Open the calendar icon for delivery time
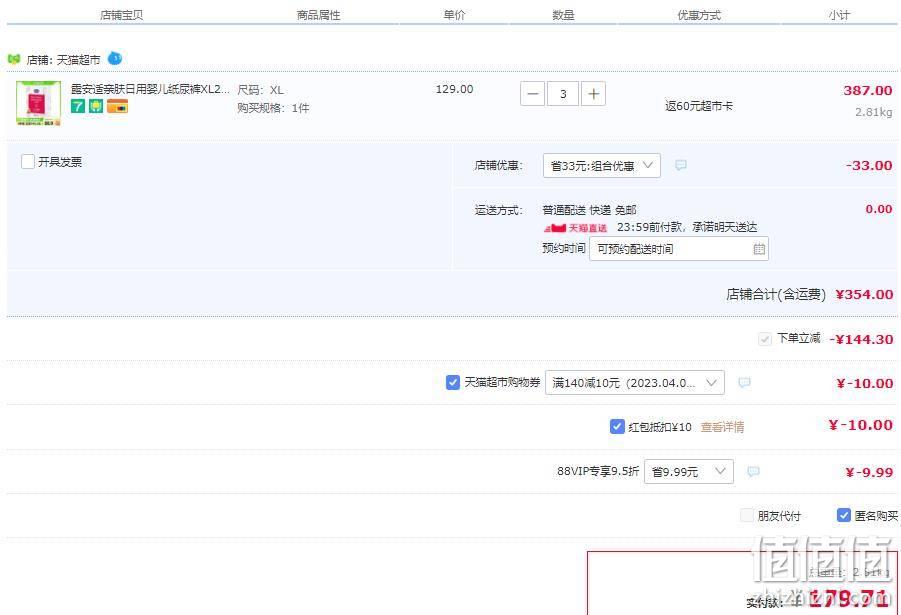 tap(759, 249)
